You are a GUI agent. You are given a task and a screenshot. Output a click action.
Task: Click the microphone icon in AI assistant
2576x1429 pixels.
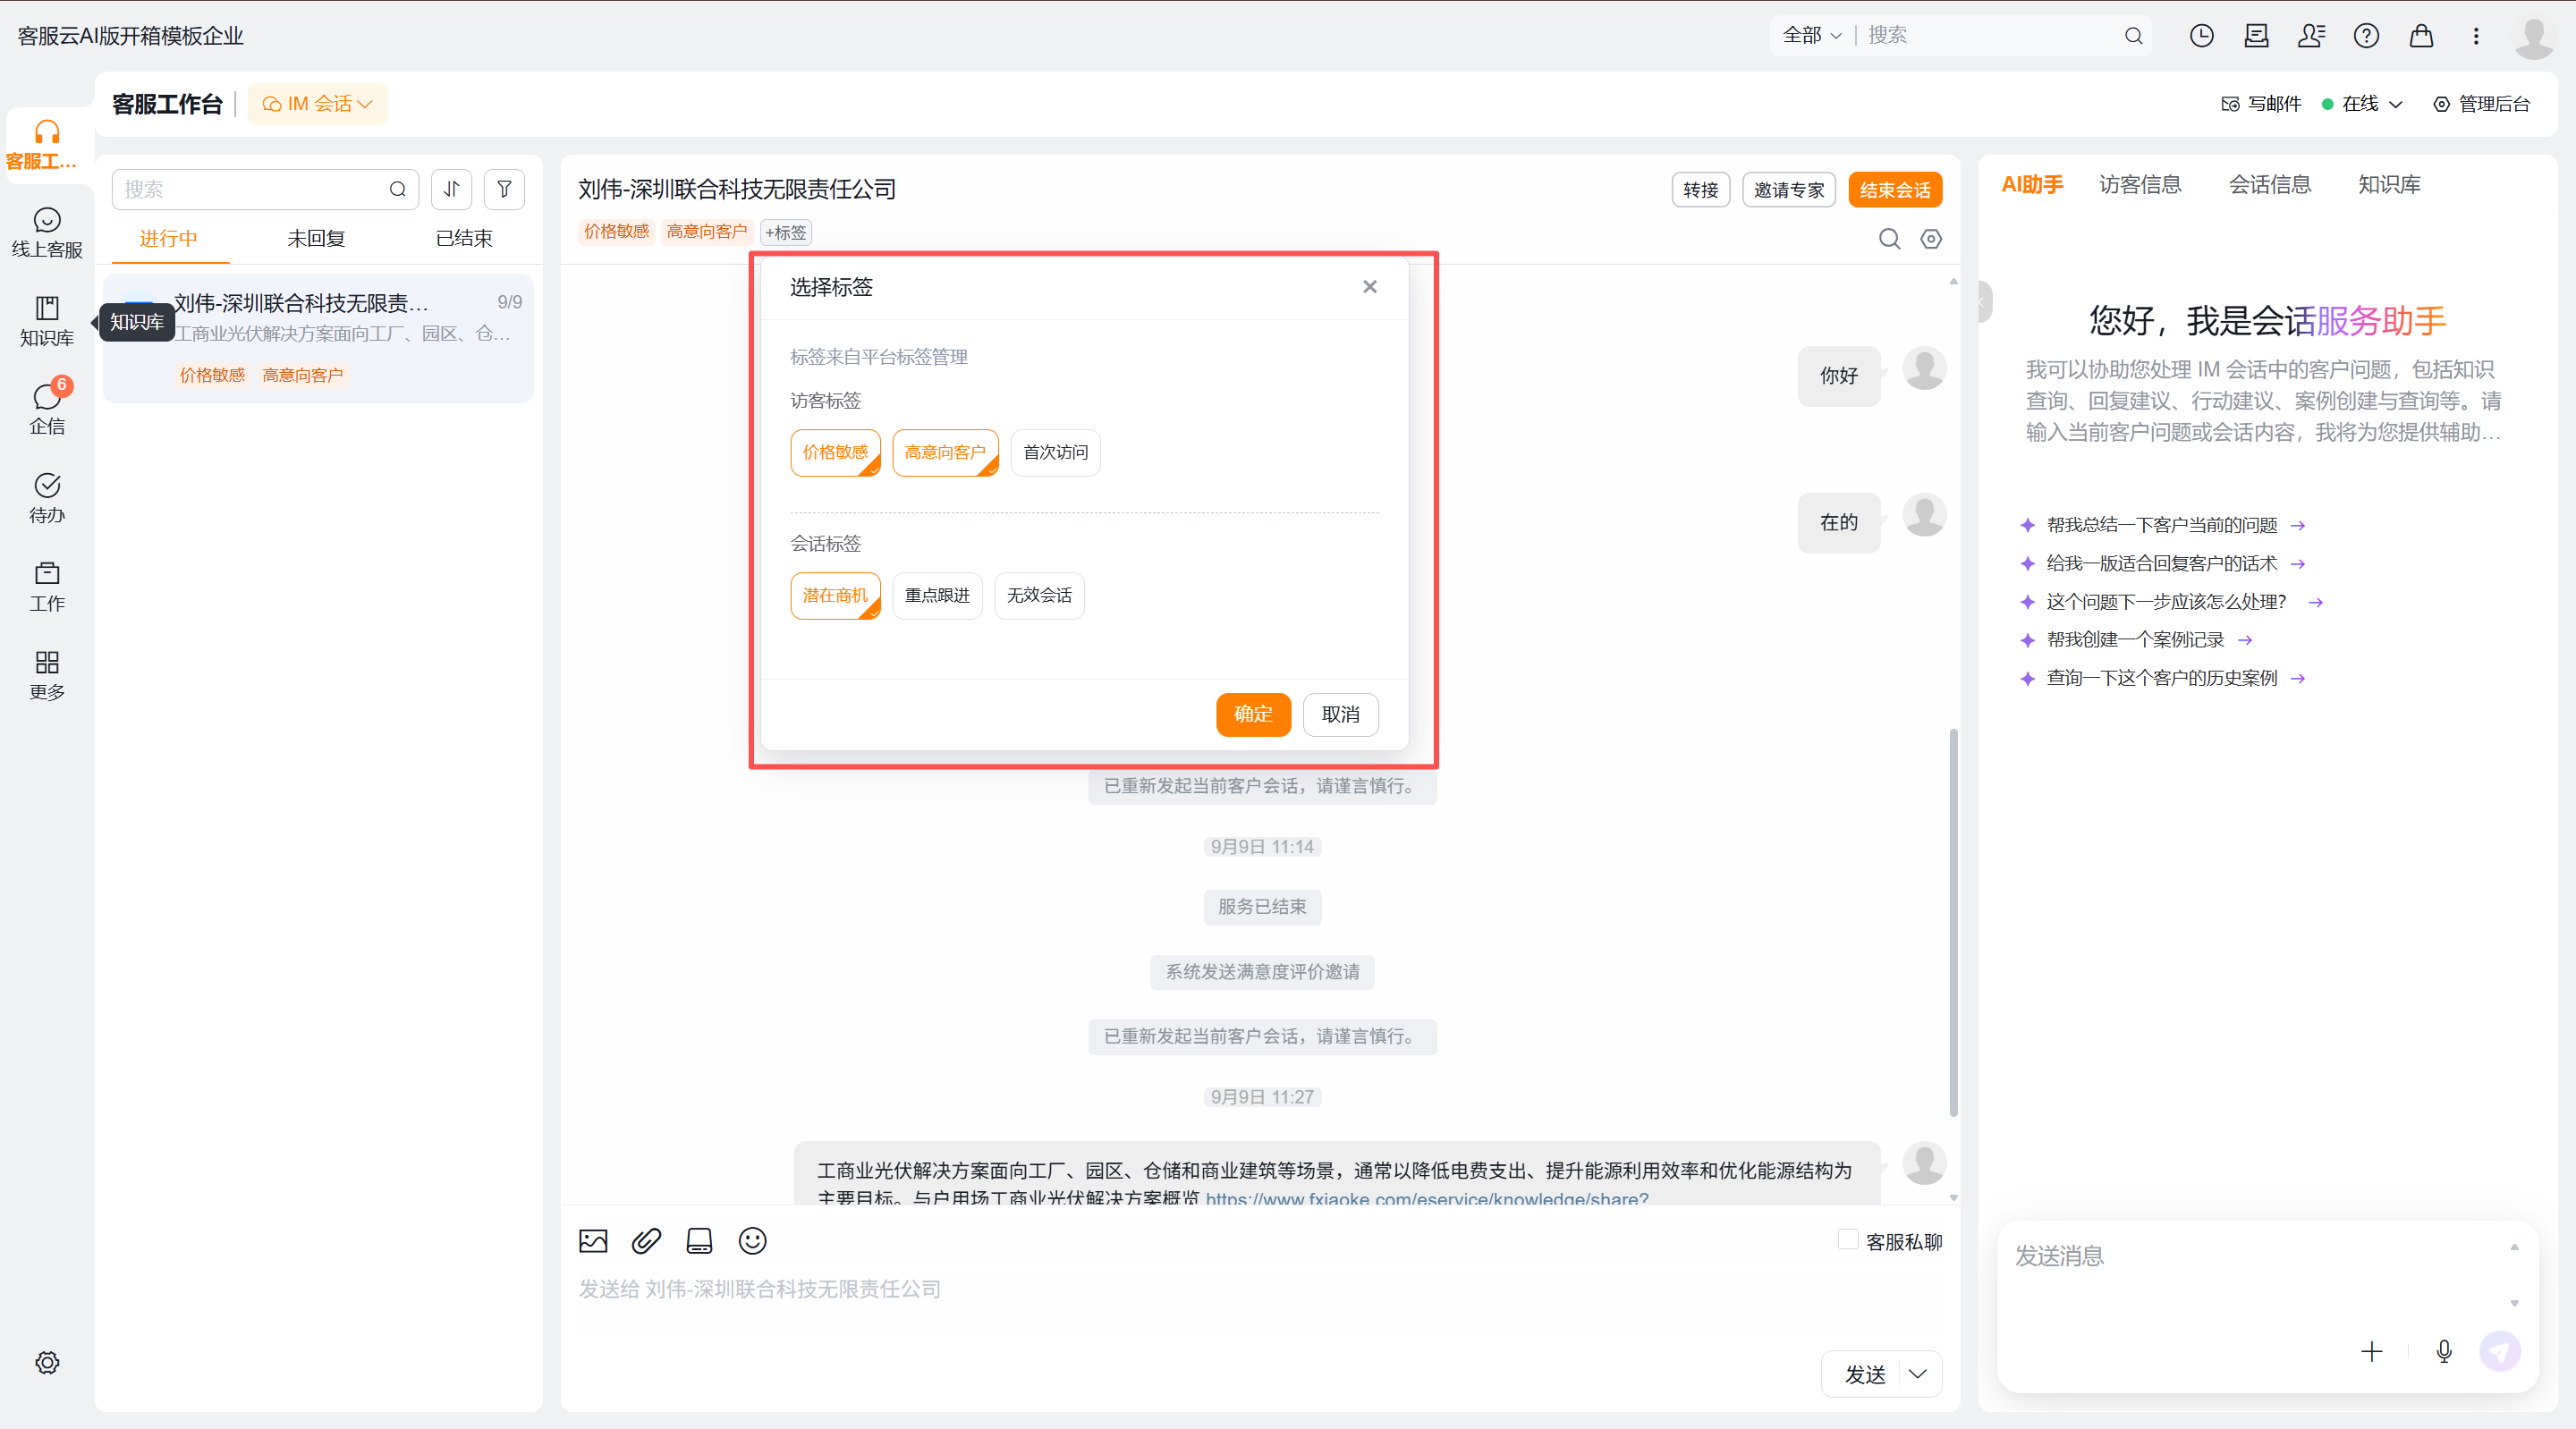2444,1352
